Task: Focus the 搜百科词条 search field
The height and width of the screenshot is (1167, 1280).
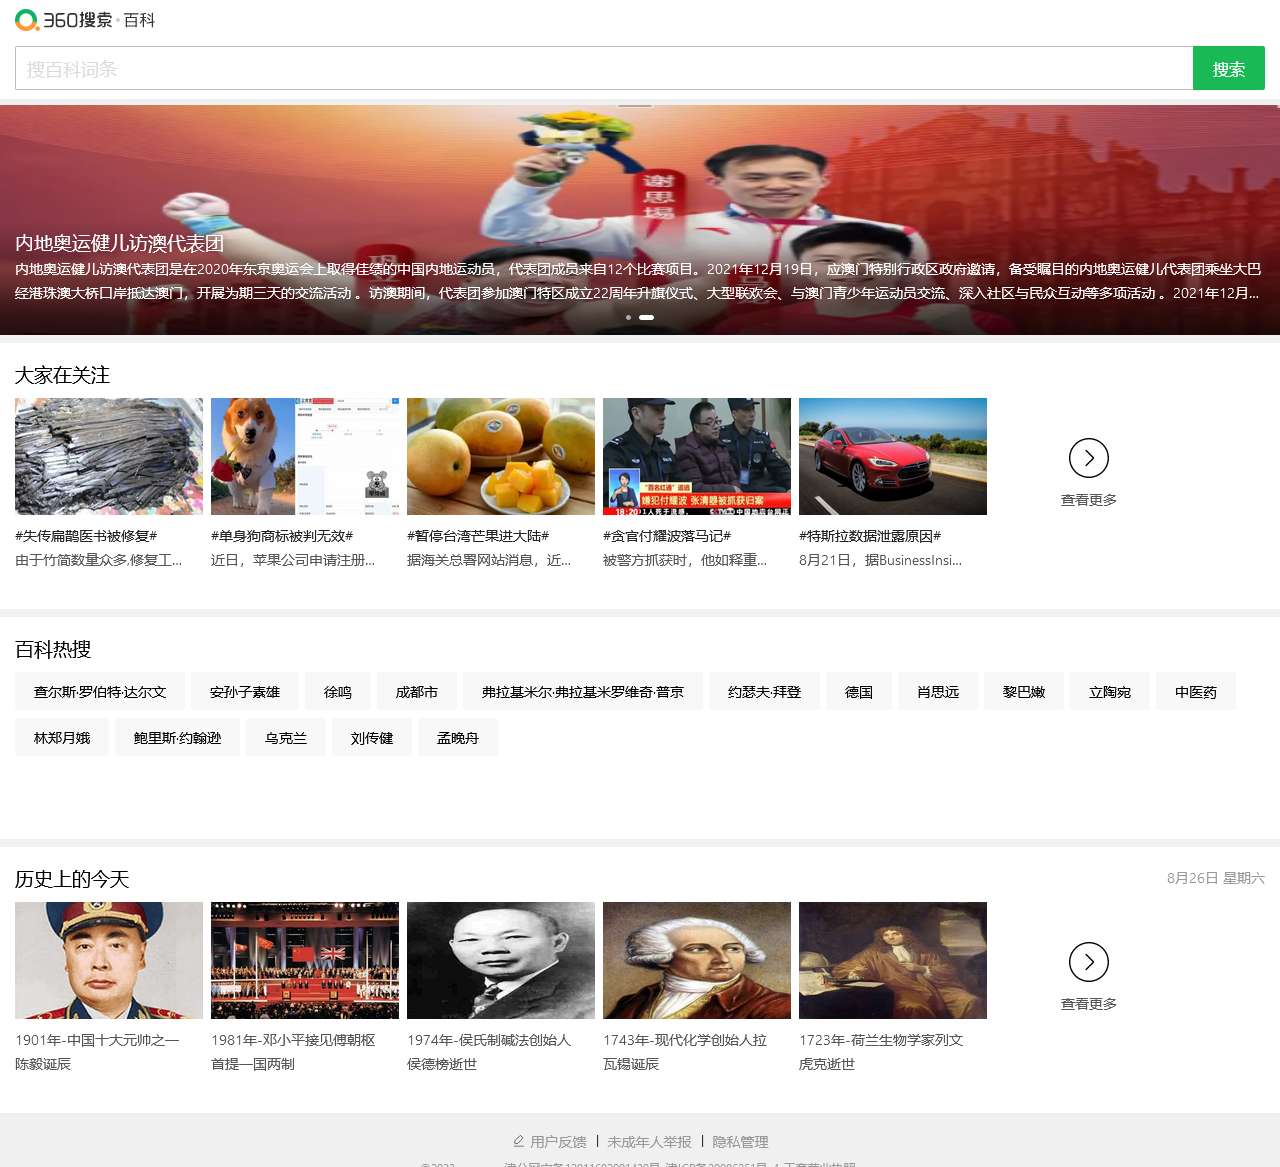Action: (x=604, y=69)
